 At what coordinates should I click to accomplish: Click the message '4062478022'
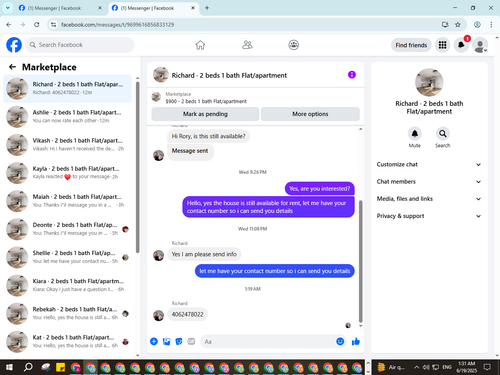tap(187, 314)
